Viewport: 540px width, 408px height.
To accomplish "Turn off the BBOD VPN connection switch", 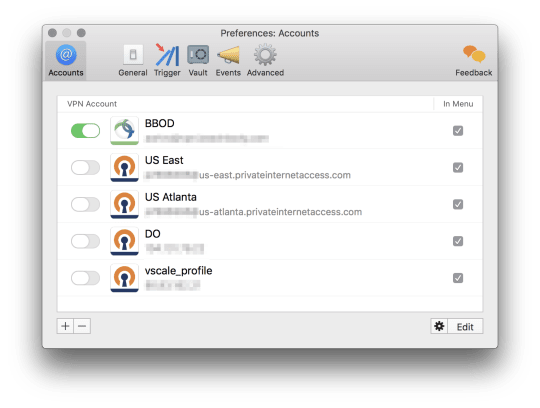I will coord(85,131).
